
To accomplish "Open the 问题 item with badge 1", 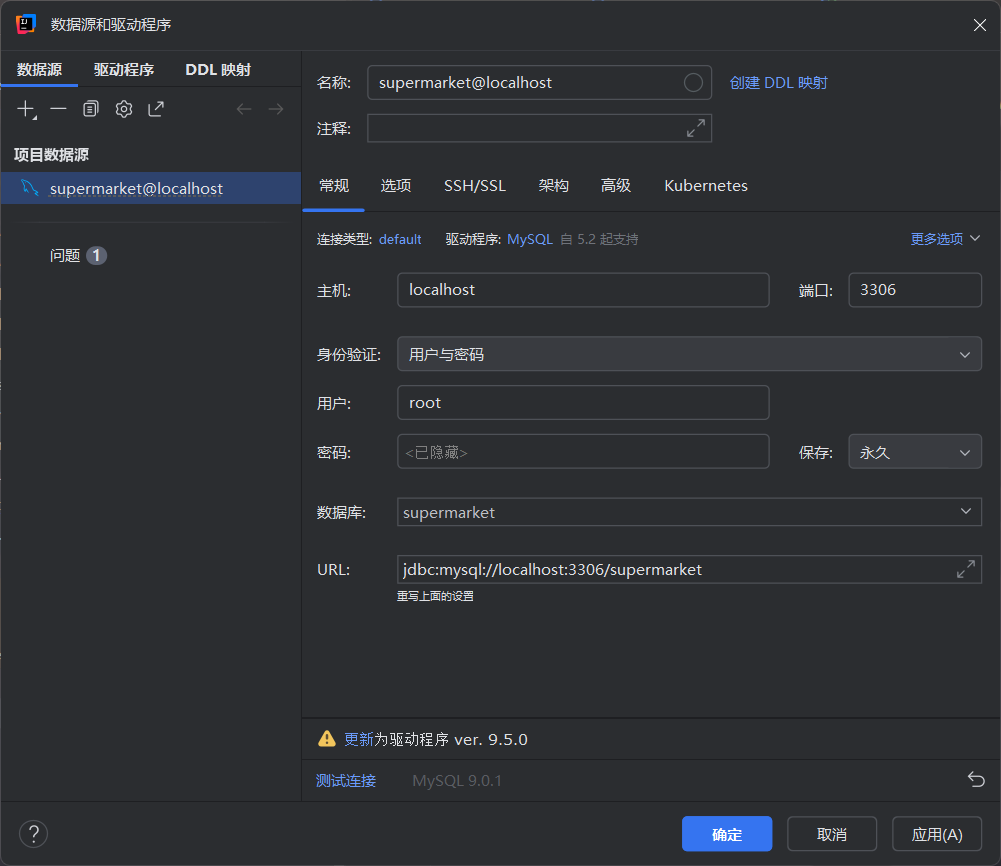I will [78, 255].
